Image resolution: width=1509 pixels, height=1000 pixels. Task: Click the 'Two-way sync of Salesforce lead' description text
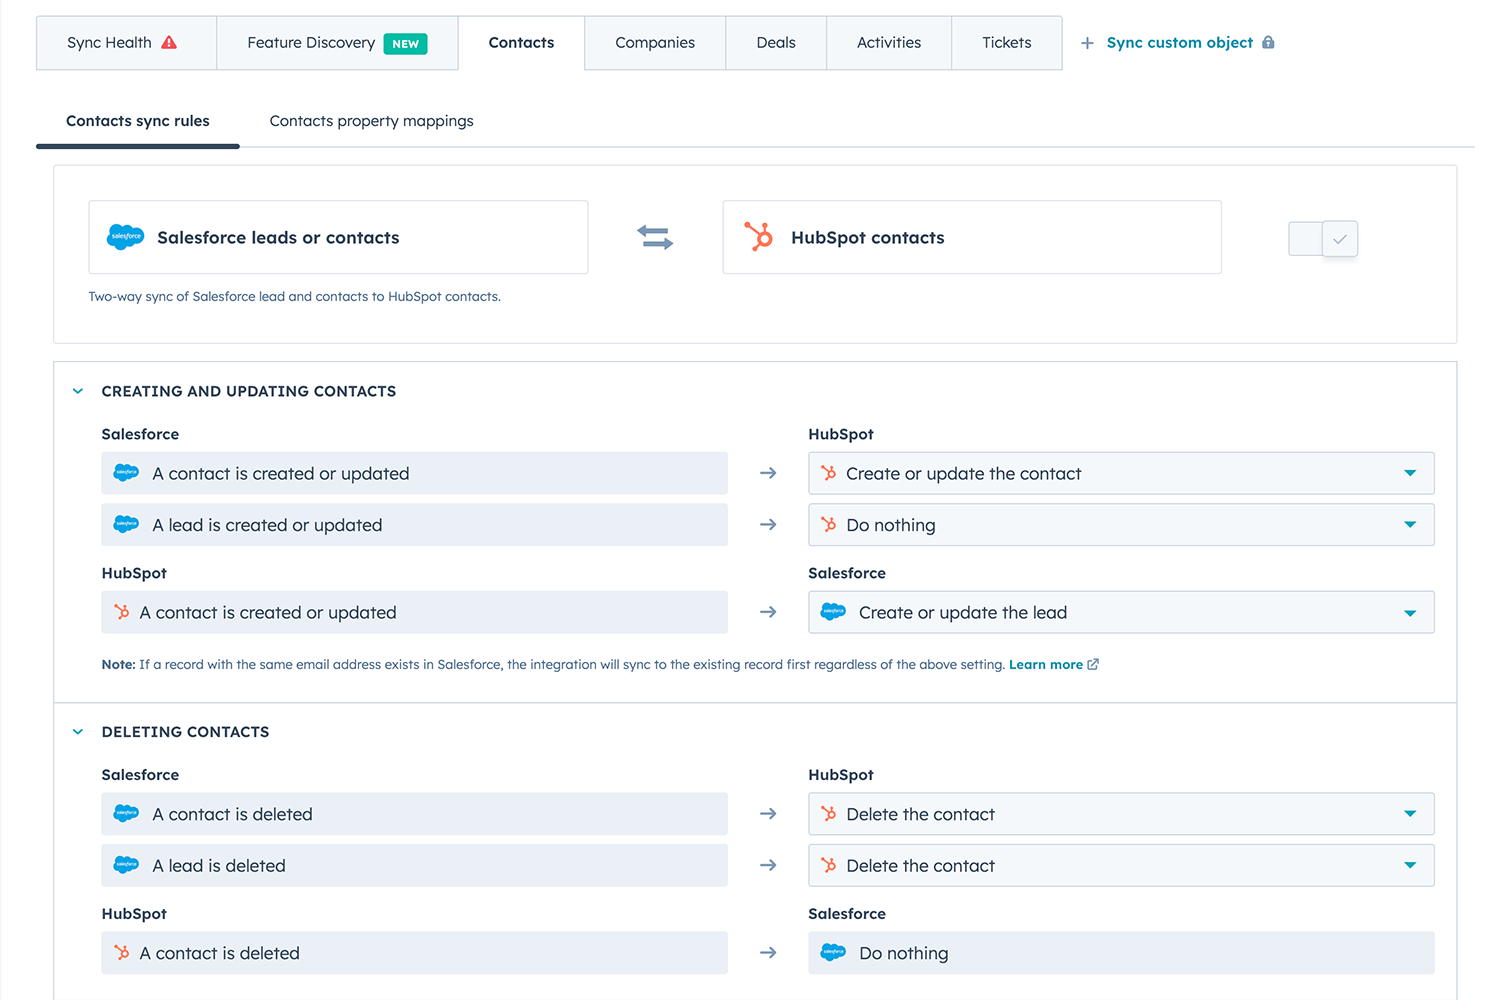pos(295,296)
